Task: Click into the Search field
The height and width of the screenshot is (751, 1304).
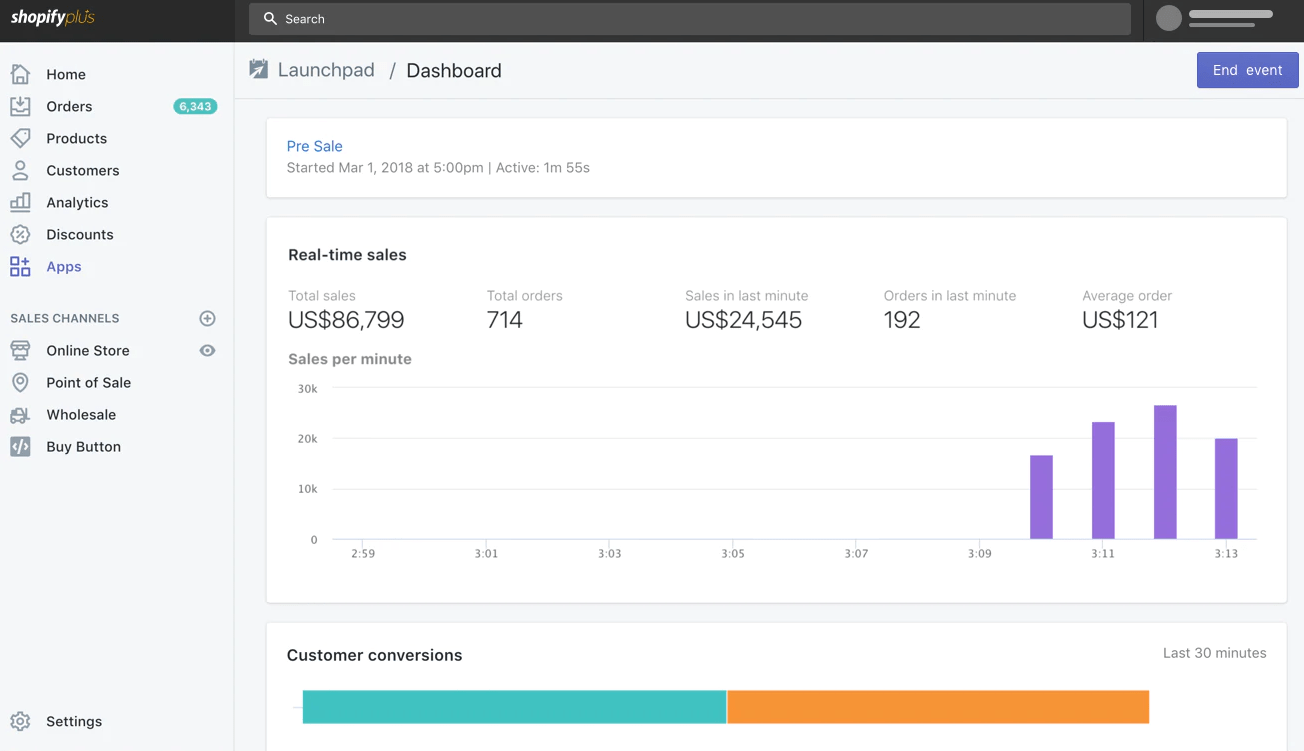Action: (690, 19)
